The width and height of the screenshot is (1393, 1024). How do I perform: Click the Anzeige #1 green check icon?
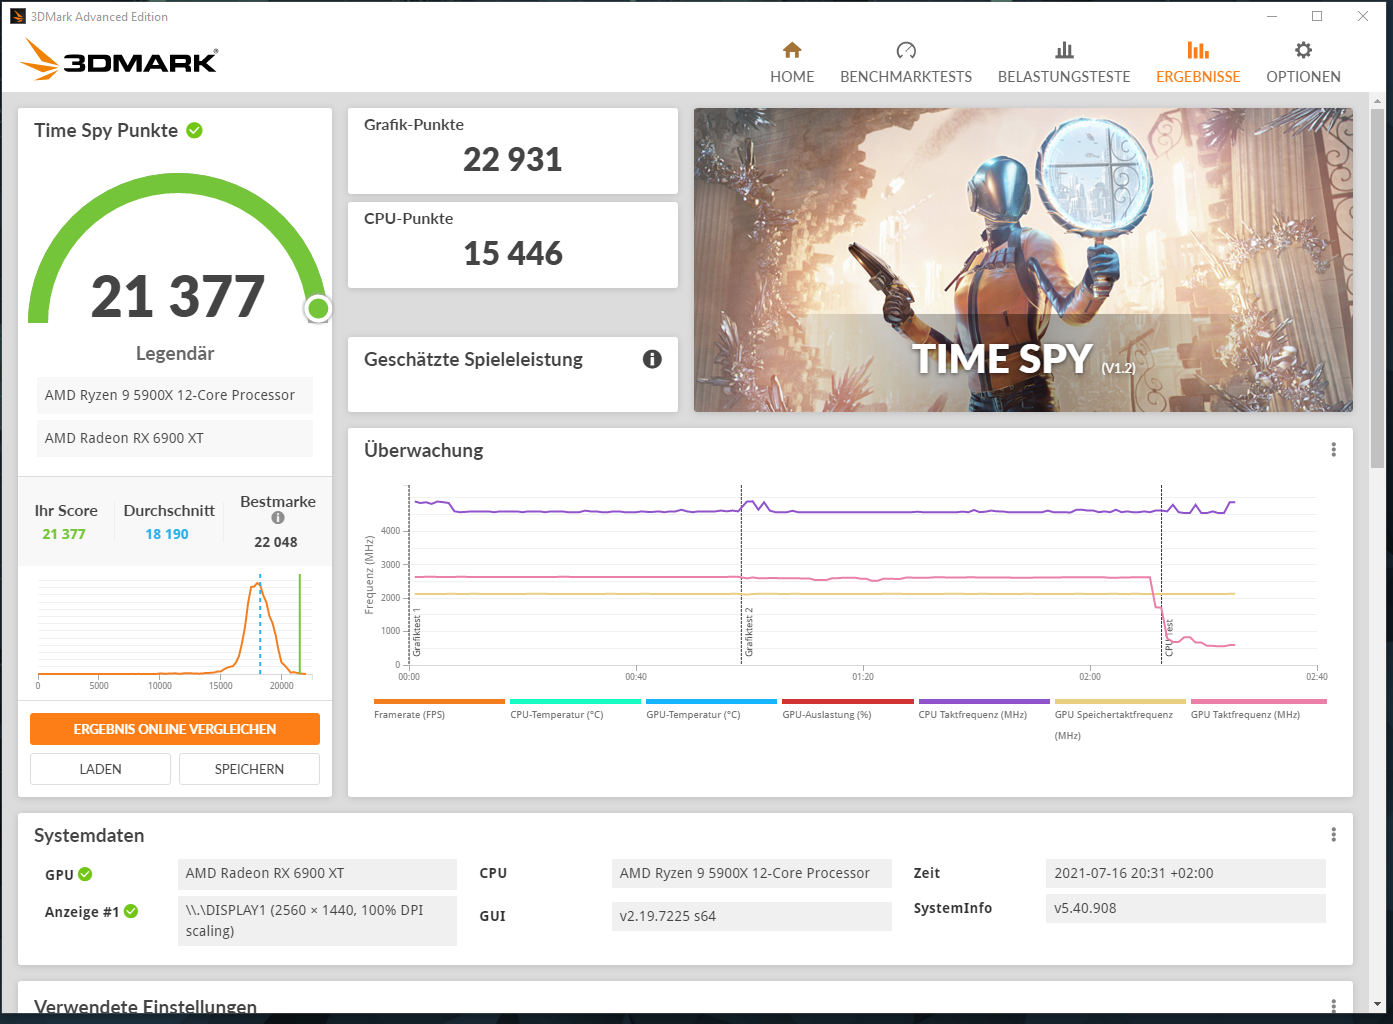[x=131, y=911]
